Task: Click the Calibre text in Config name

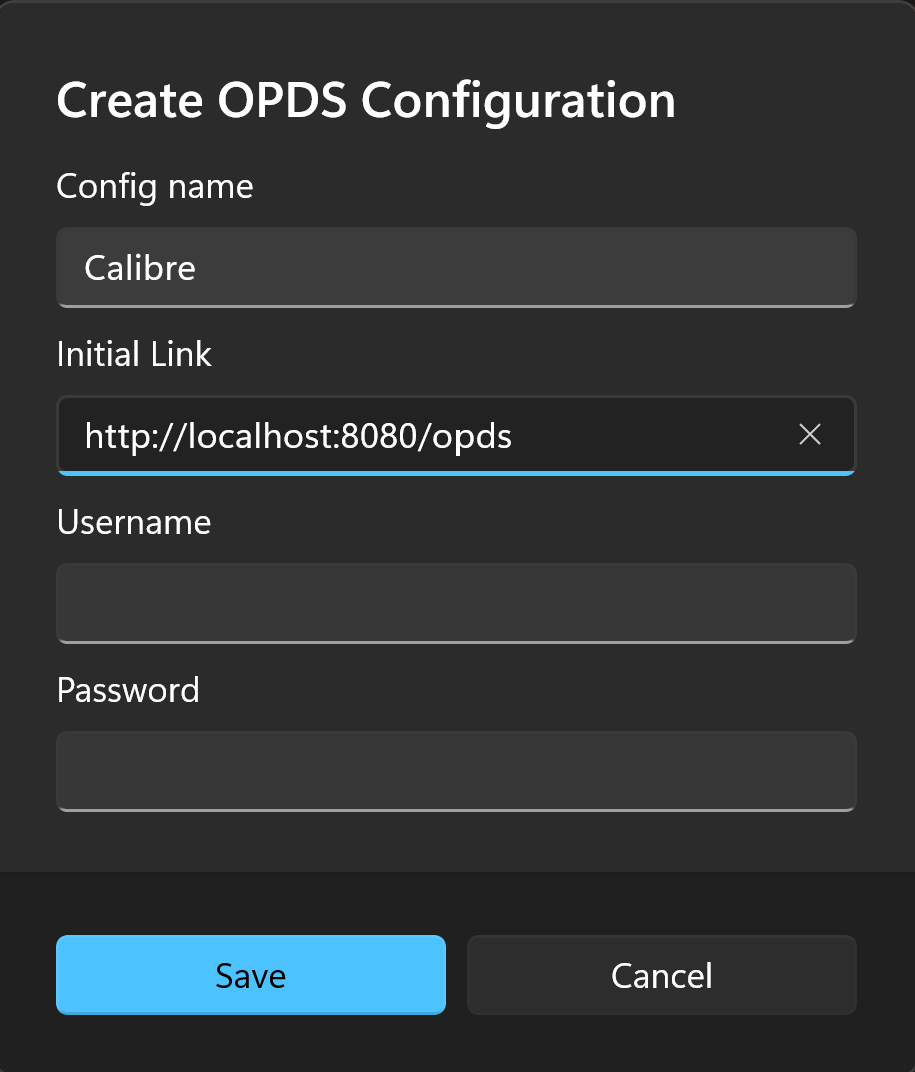Action: (140, 267)
